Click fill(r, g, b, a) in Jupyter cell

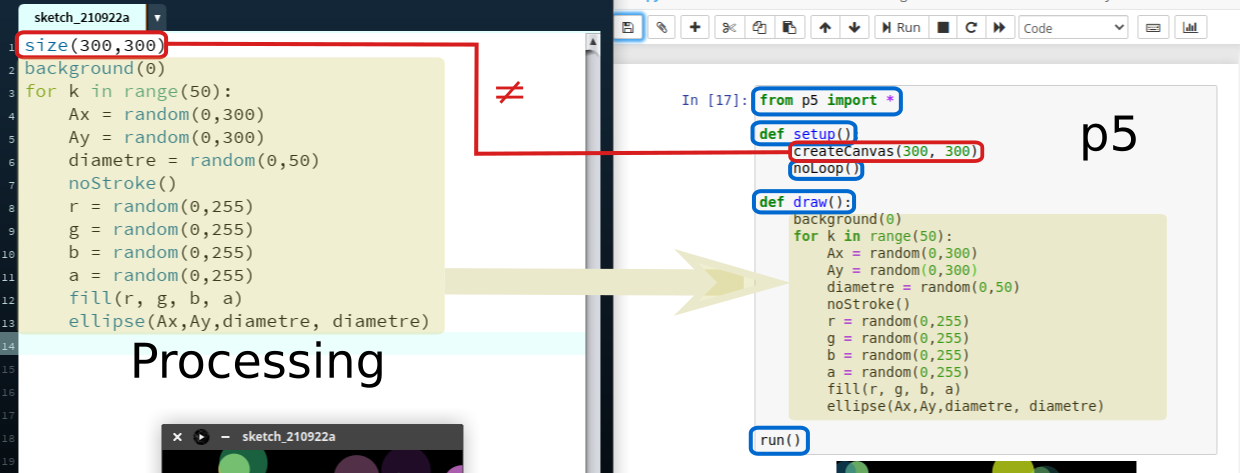(x=894, y=389)
